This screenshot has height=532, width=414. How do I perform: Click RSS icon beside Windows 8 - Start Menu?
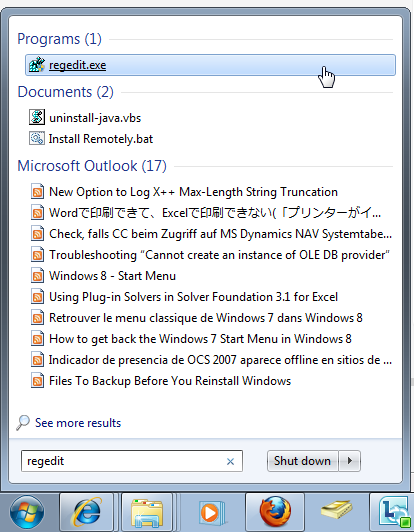pyautogui.click(x=37, y=276)
